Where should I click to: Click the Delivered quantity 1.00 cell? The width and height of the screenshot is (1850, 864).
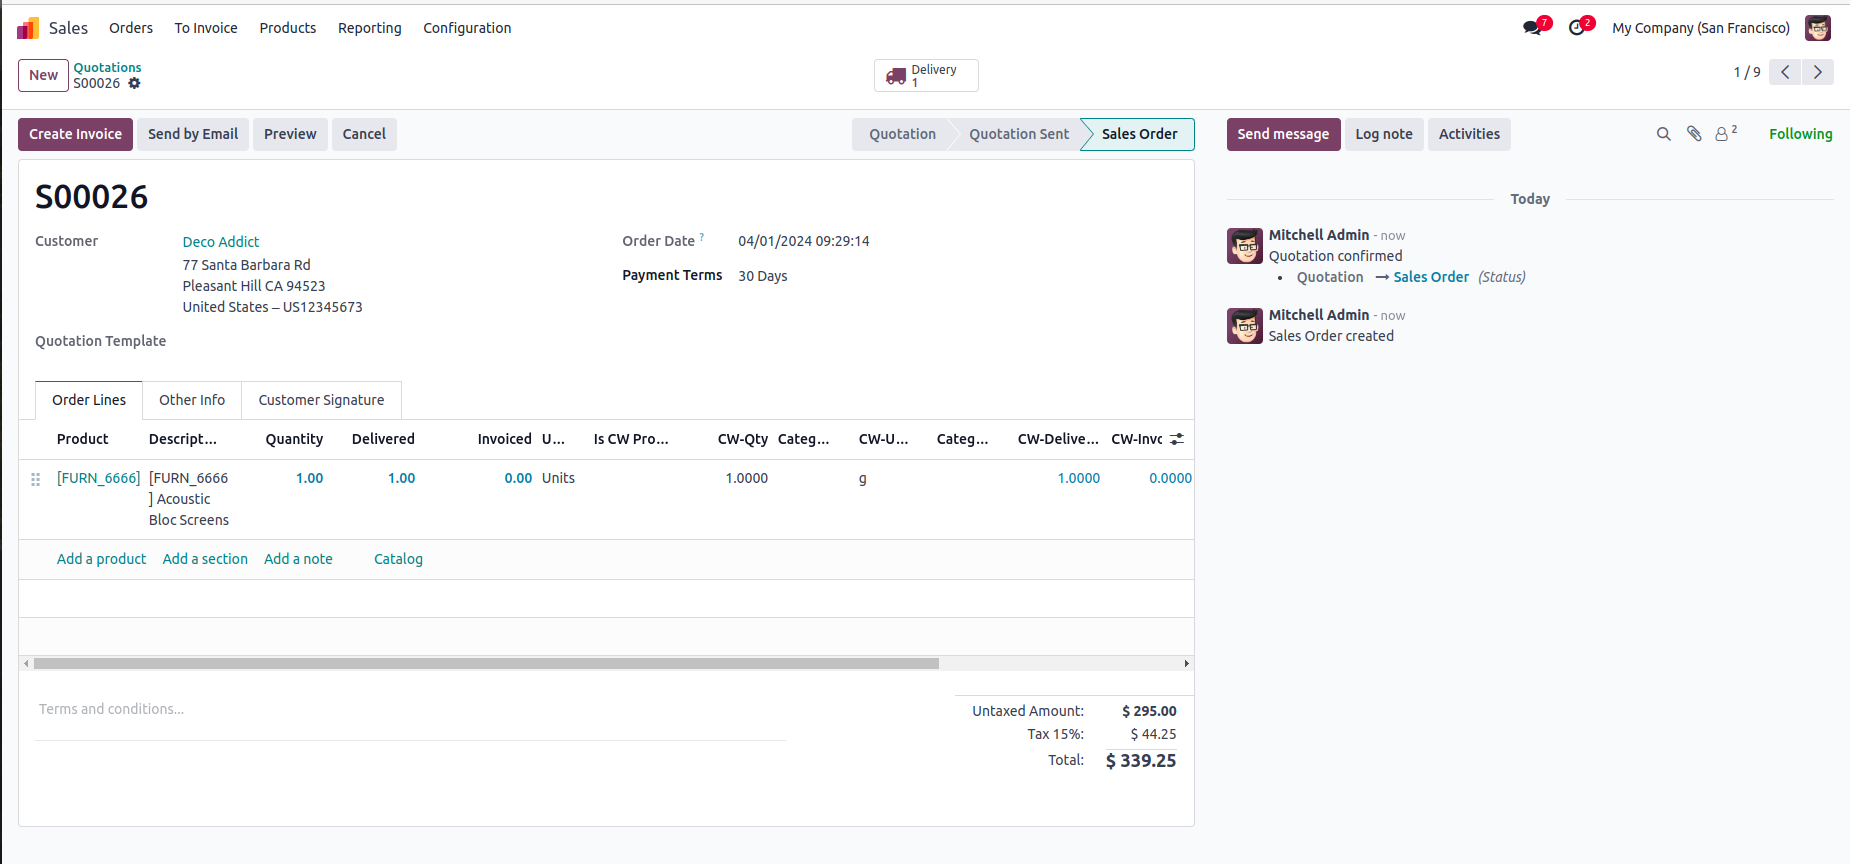point(401,478)
